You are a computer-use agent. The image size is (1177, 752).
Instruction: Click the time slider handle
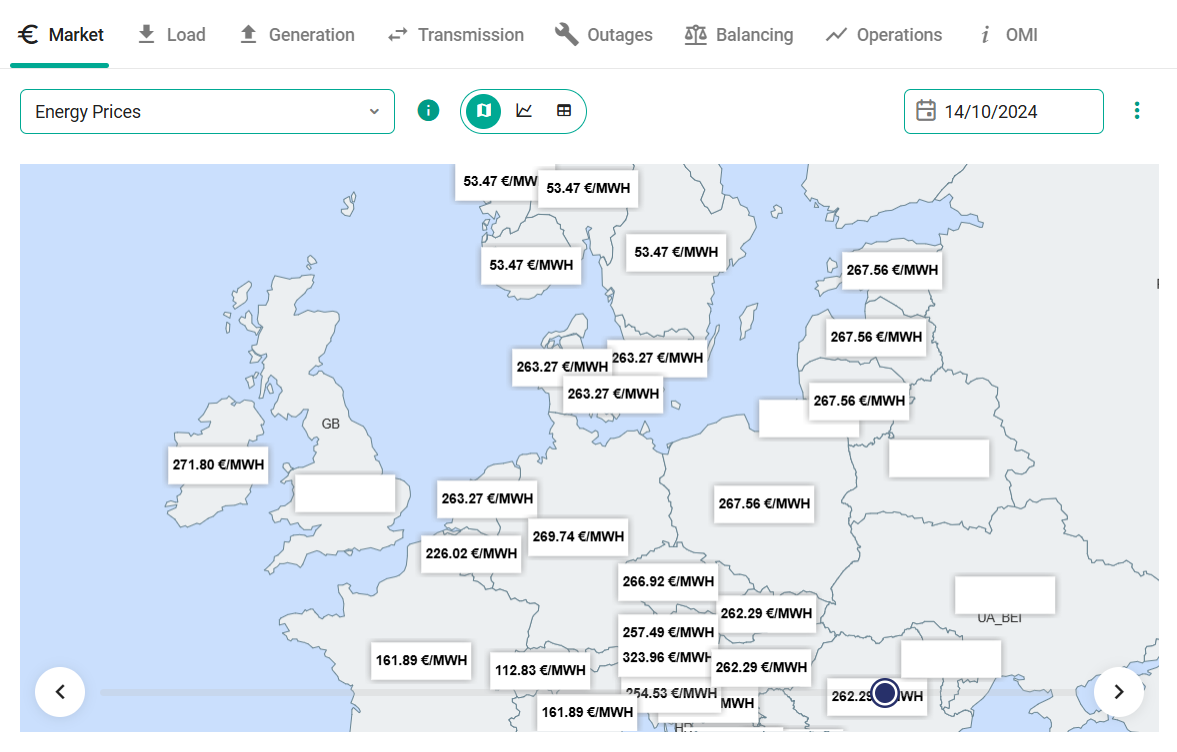click(x=885, y=693)
